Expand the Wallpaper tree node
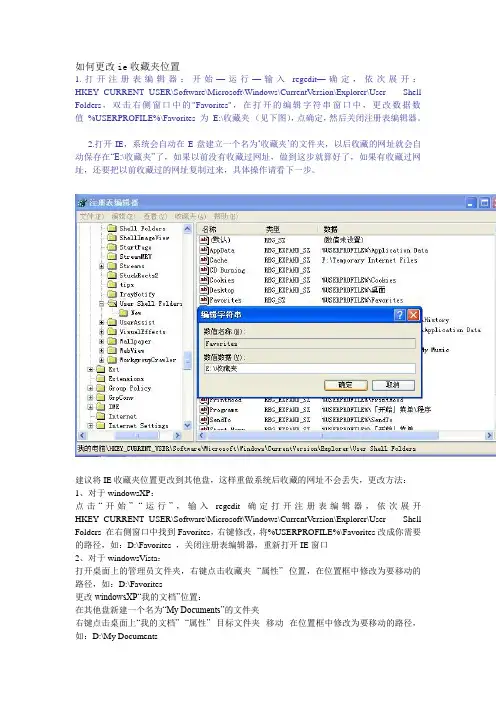The image size is (496, 702). [102, 341]
